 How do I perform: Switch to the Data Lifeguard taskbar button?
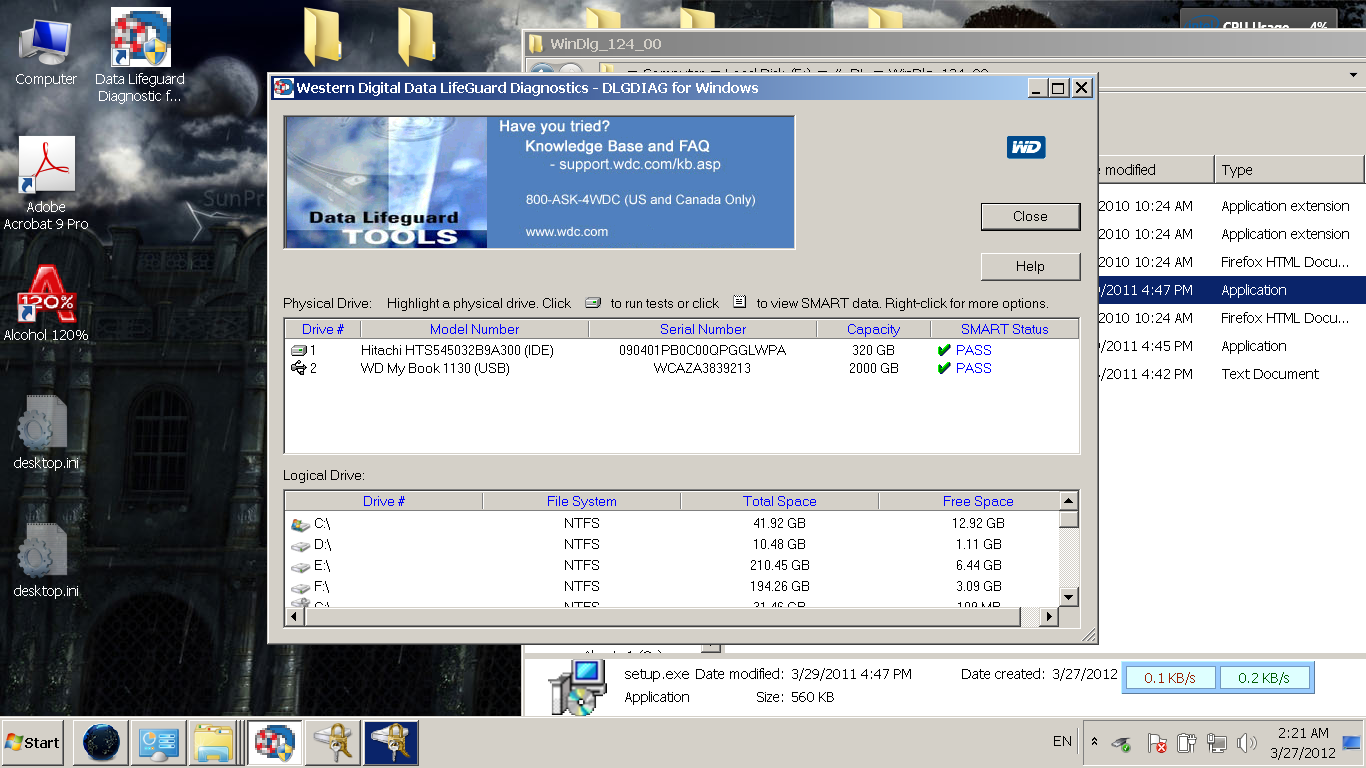[275, 743]
